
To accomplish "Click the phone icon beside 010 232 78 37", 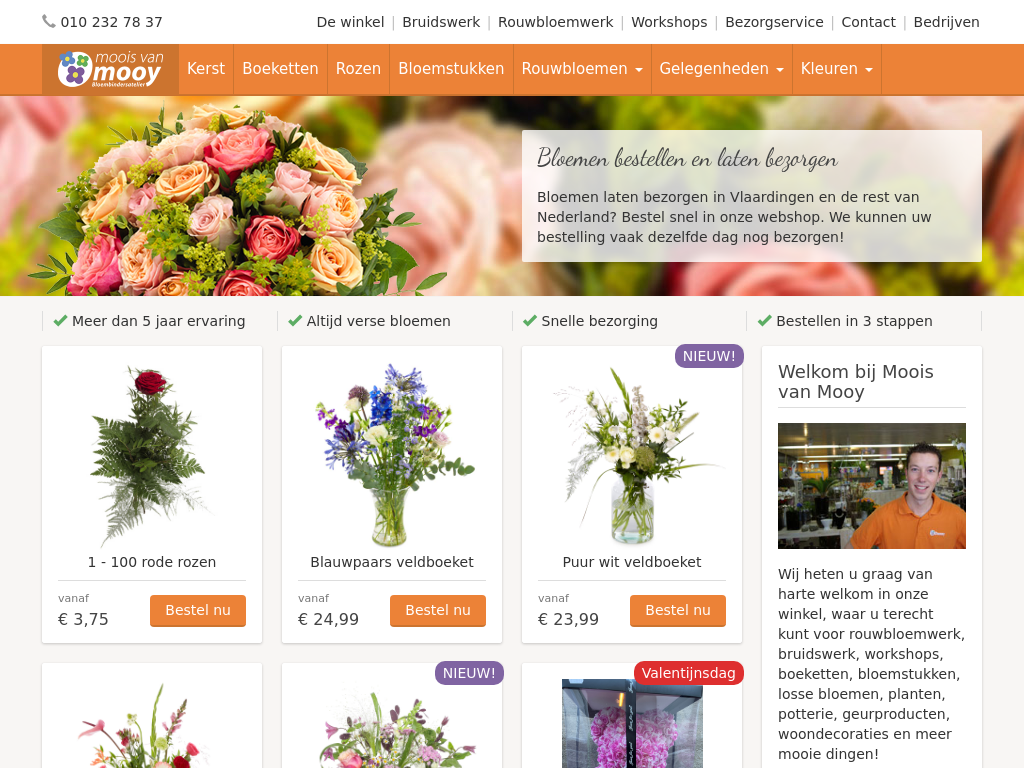I will click(49, 22).
